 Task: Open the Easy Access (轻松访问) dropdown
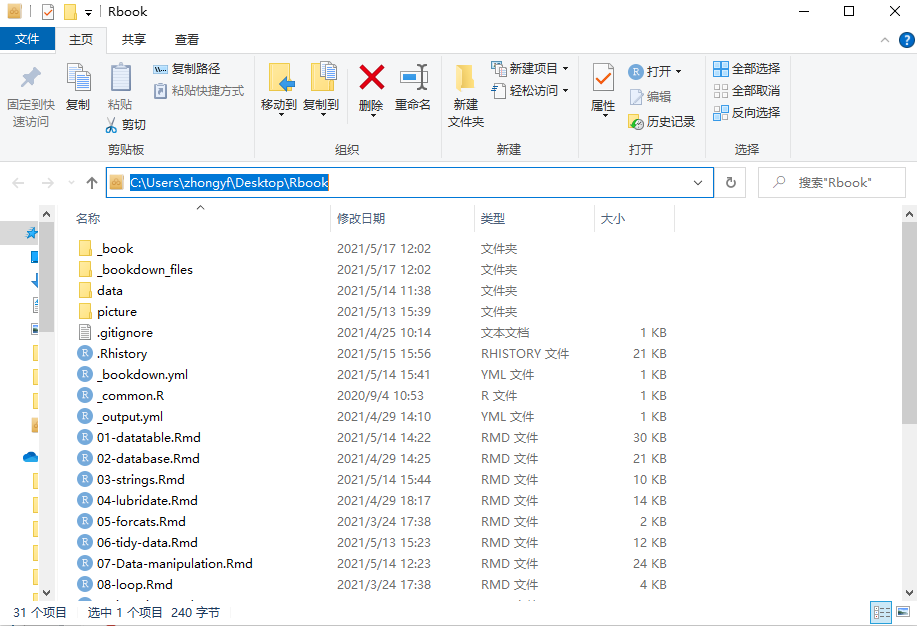pyautogui.click(x=530, y=91)
